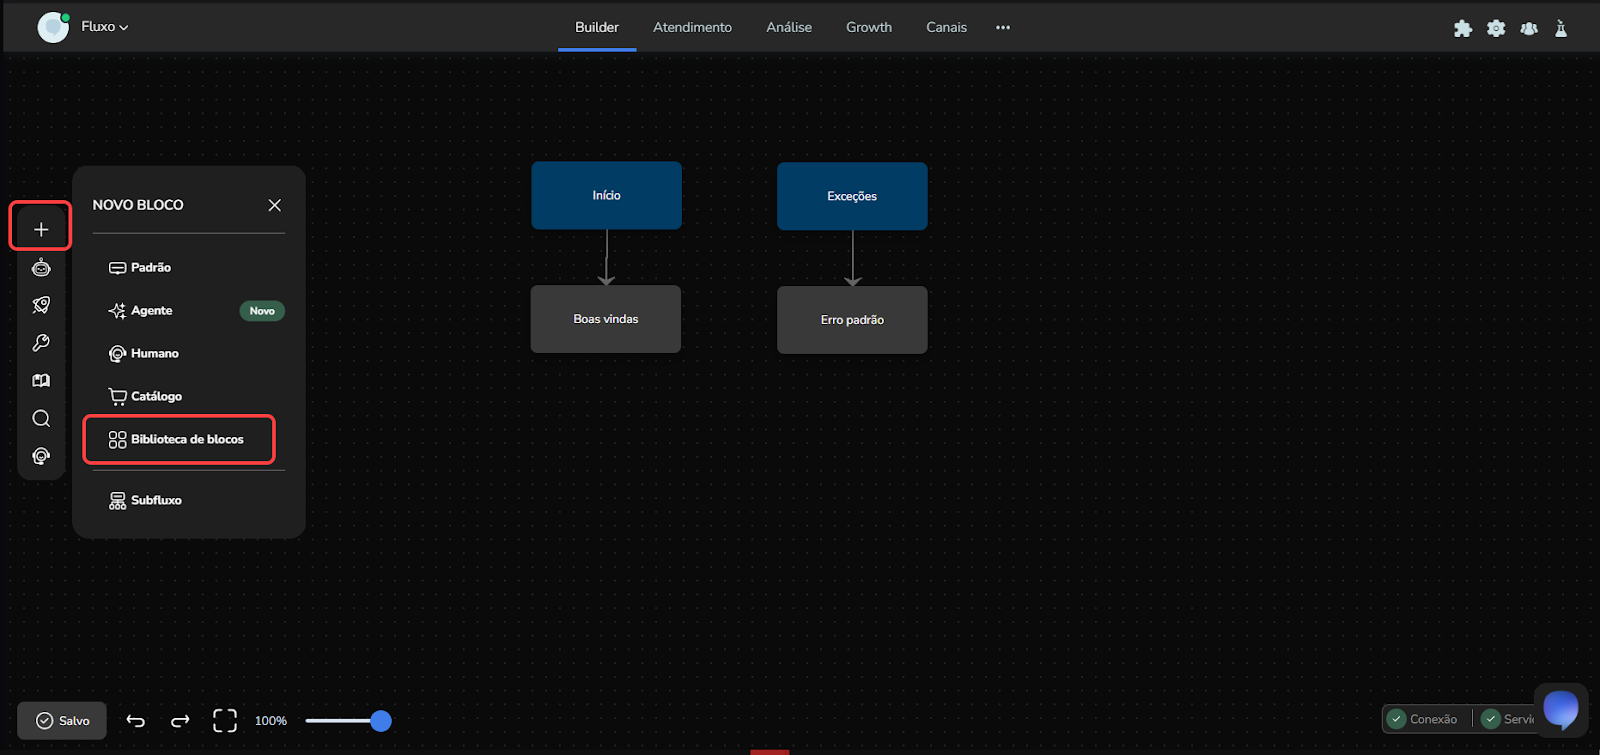The image size is (1600, 755).
Task: Click the redo arrow
Action: tap(180, 721)
